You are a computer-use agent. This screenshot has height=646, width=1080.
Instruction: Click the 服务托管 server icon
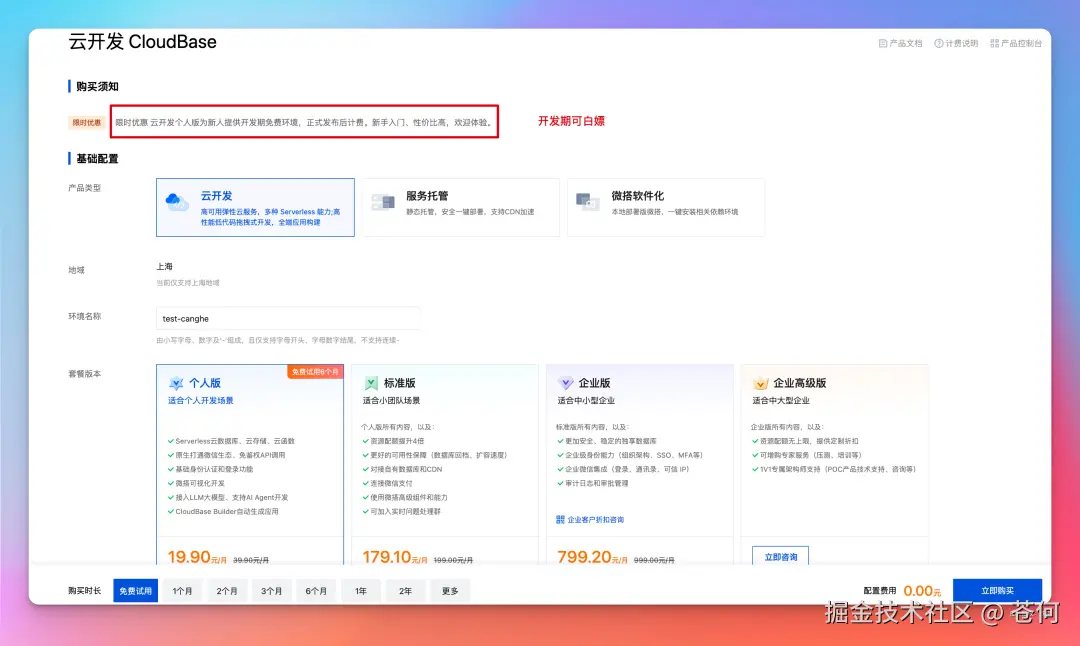[x=384, y=201]
